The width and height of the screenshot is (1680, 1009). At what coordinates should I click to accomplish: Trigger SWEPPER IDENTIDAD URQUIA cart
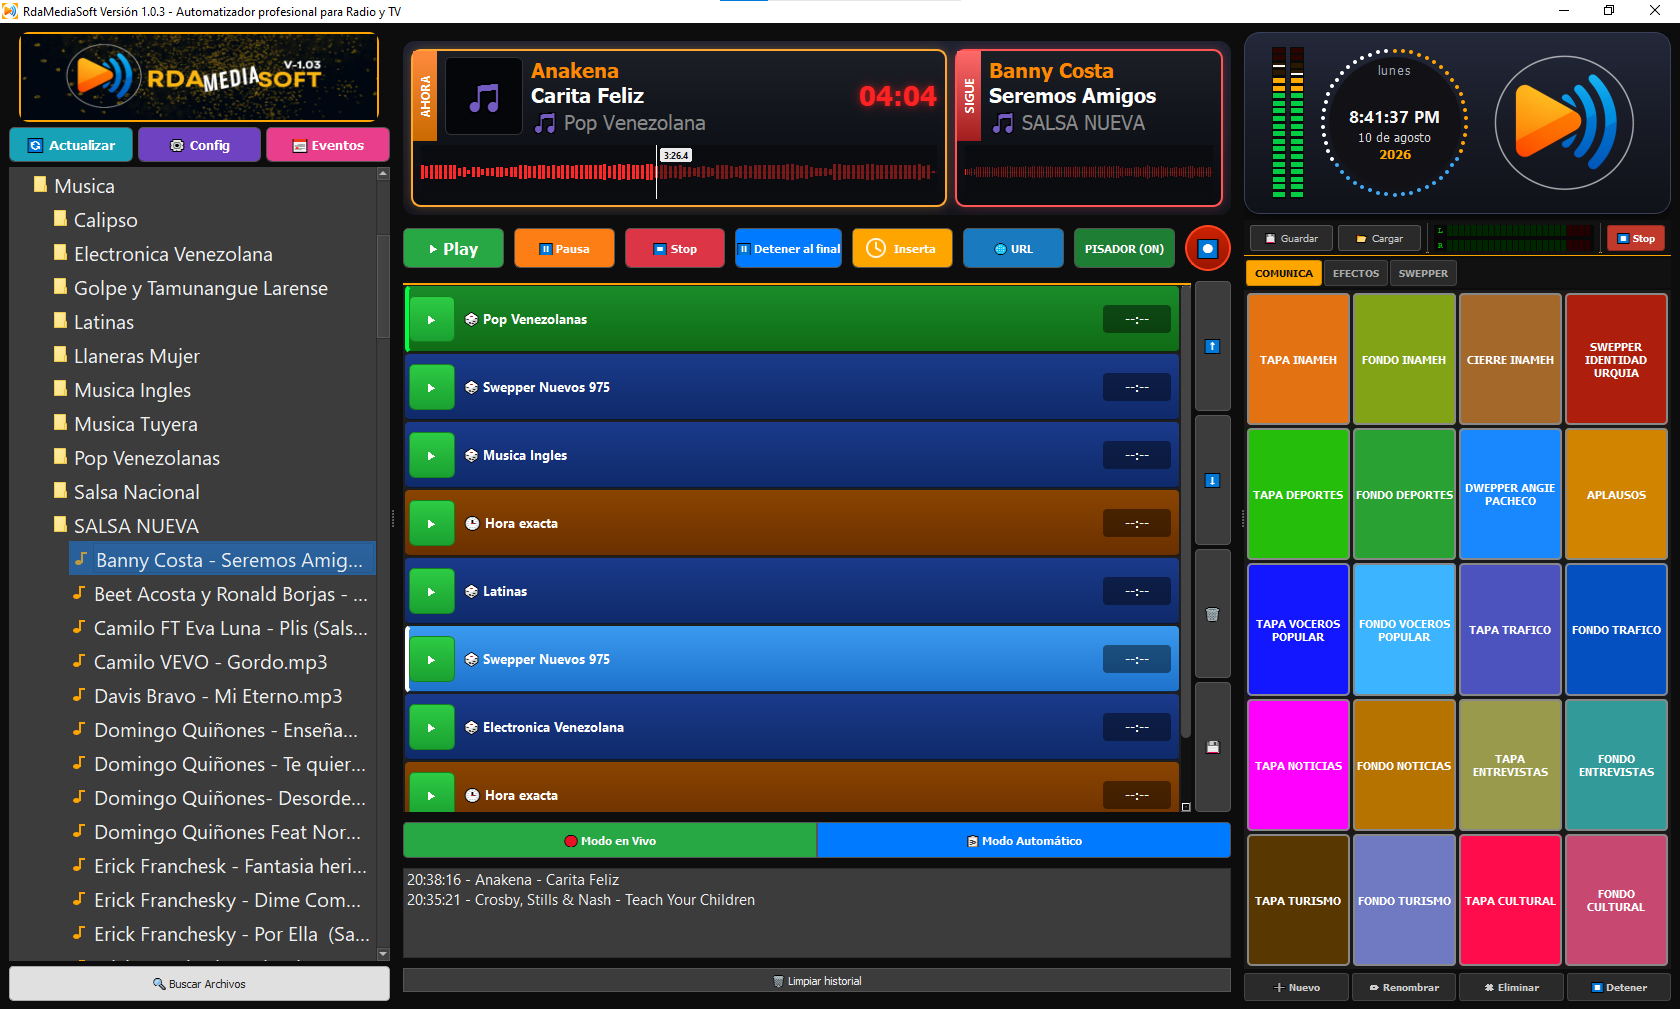point(1616,360)
